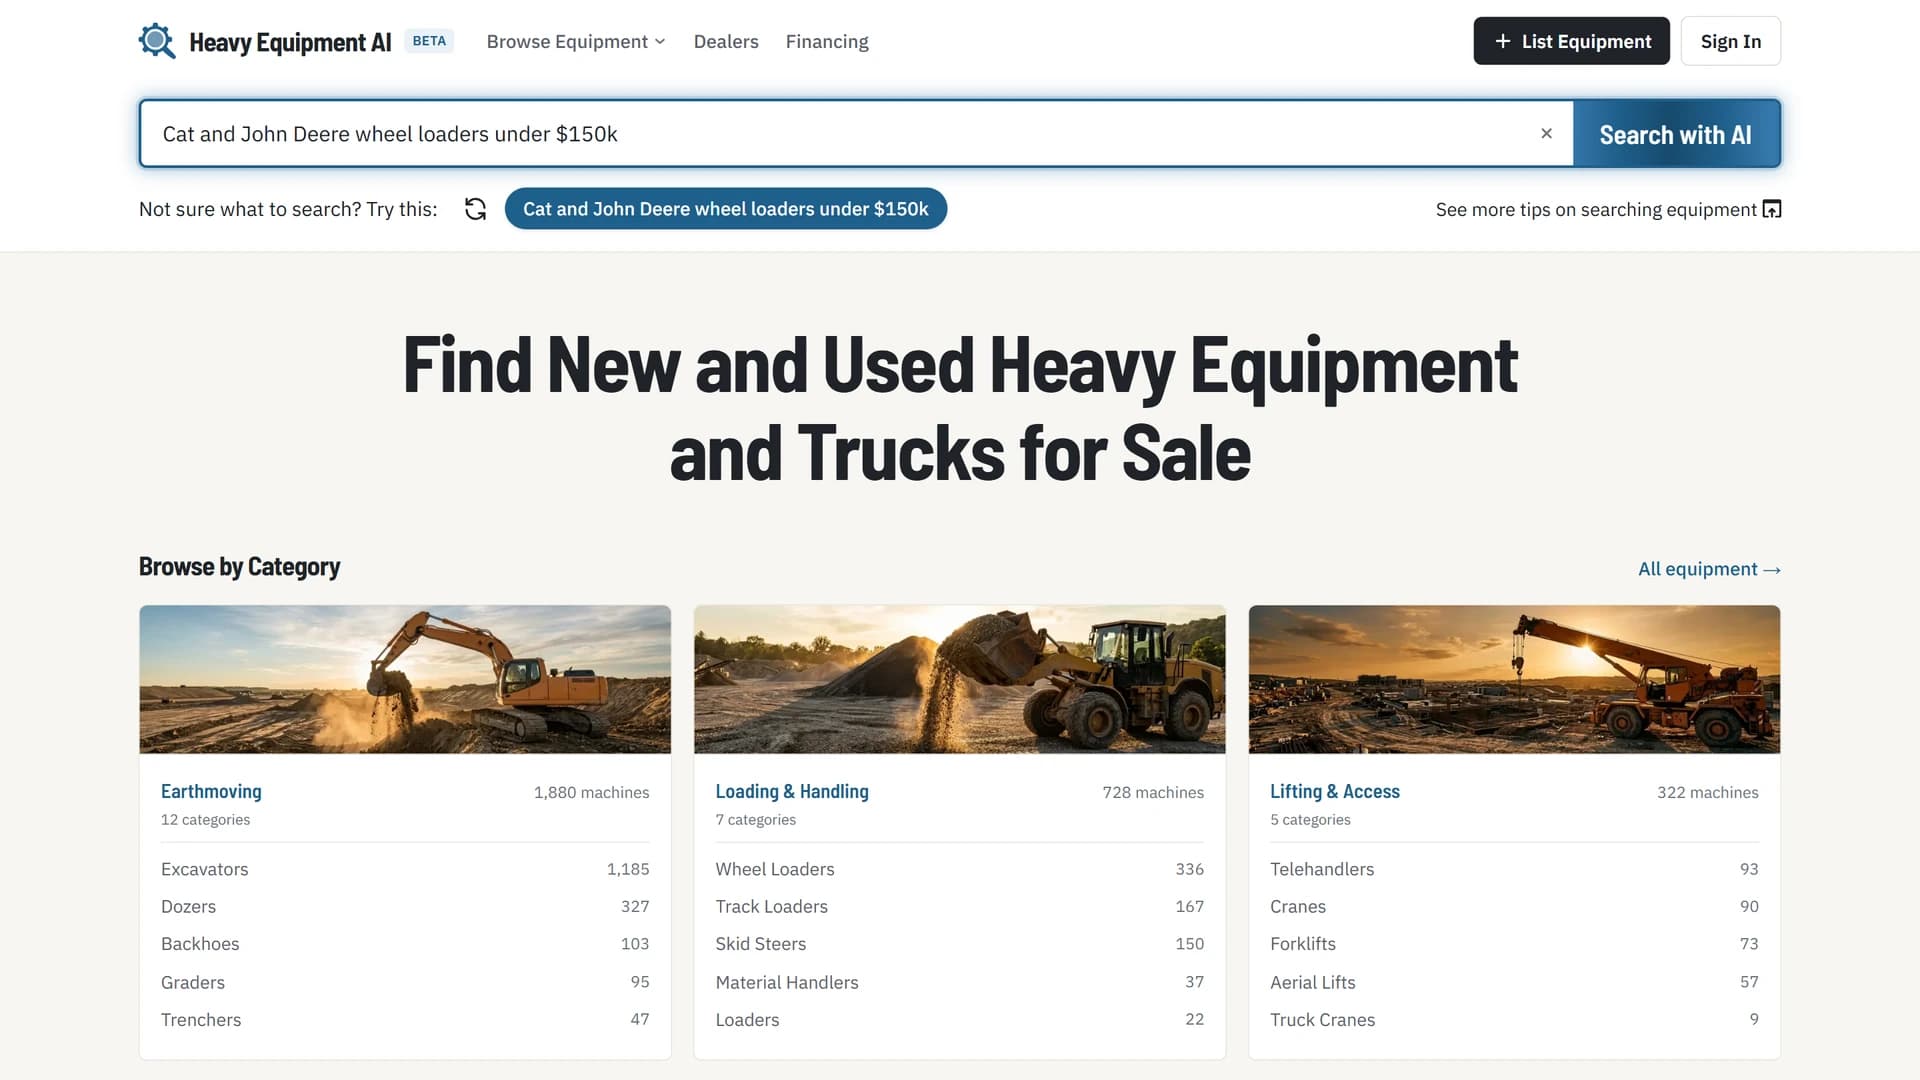Open the Excavators listing
Viewport: 1920px width, 1080px height.
(405, 869)
